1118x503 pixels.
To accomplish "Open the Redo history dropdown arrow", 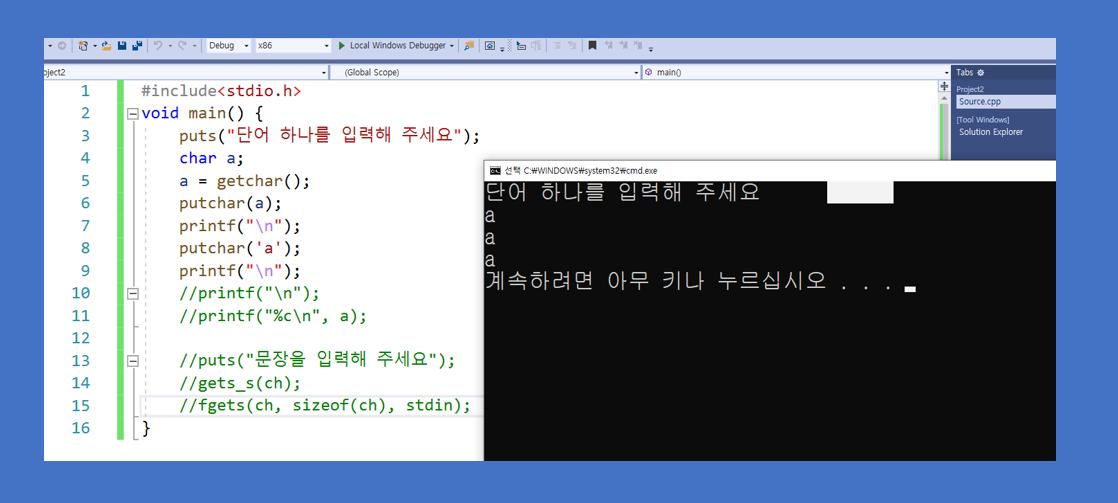I will coord(195,46).
